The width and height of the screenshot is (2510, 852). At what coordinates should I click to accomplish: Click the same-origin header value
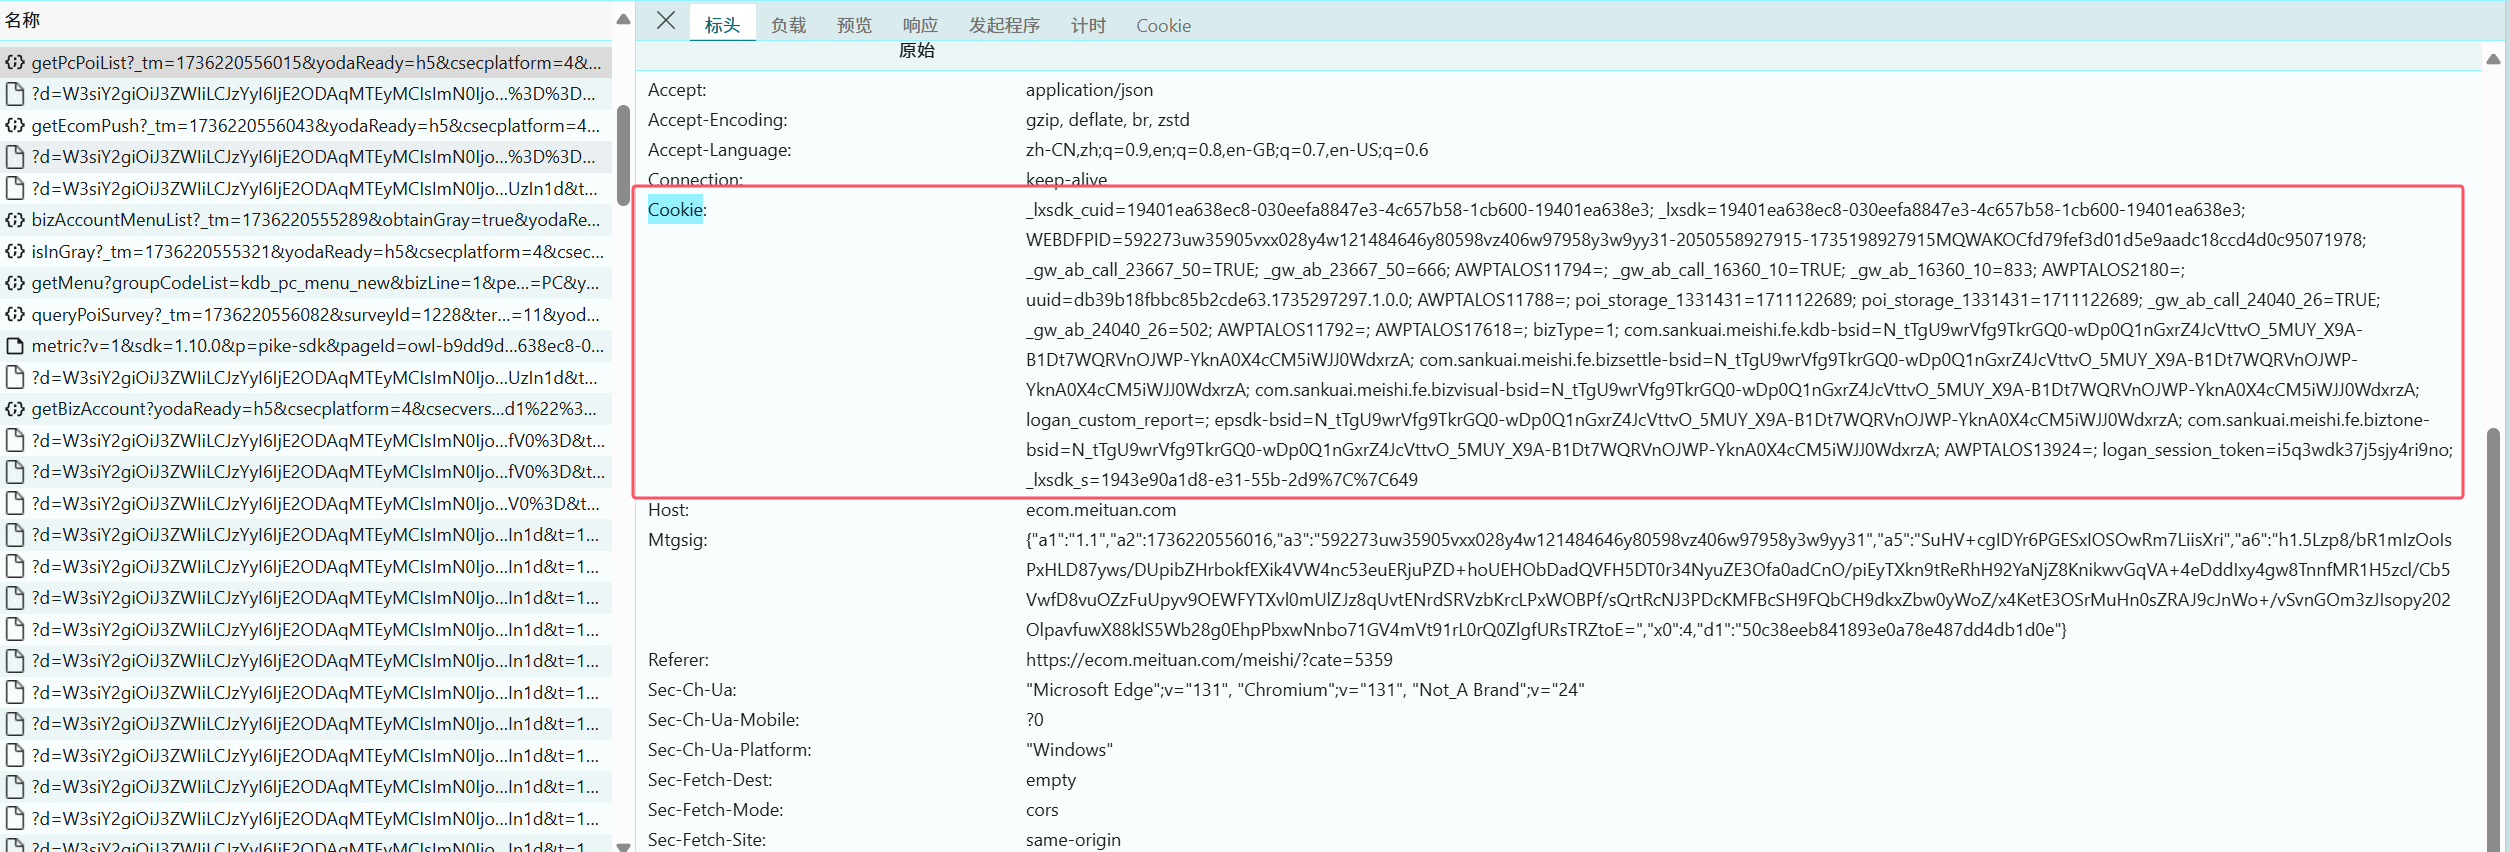1073,840
